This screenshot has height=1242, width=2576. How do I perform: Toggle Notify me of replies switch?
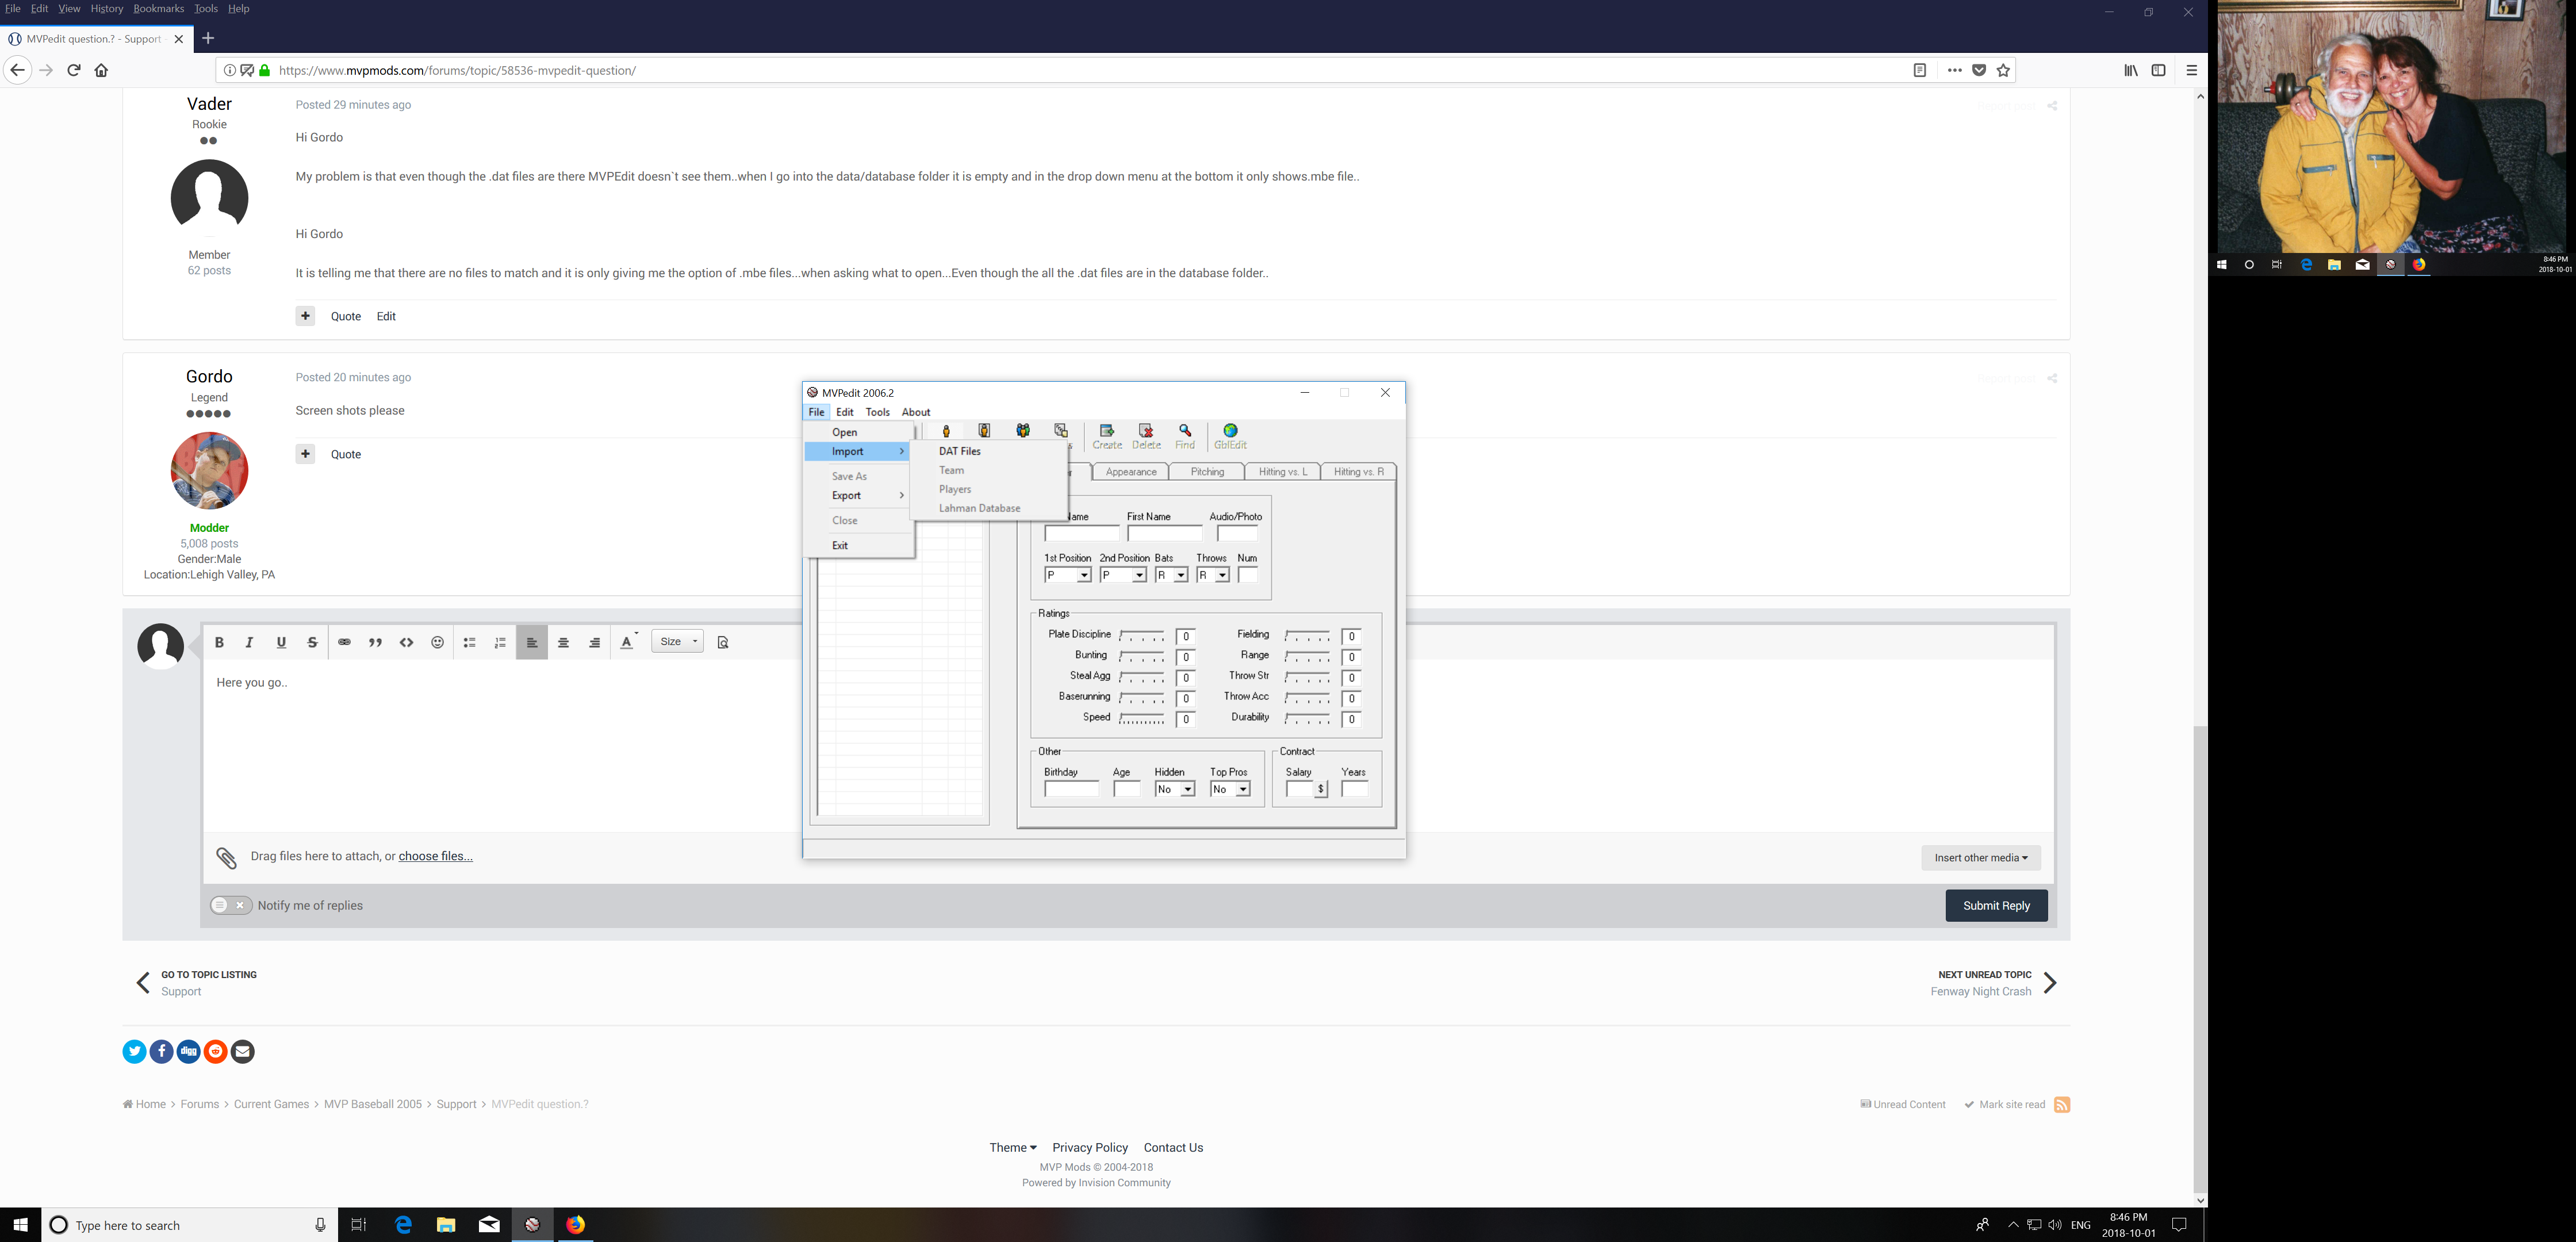point(231,905)
